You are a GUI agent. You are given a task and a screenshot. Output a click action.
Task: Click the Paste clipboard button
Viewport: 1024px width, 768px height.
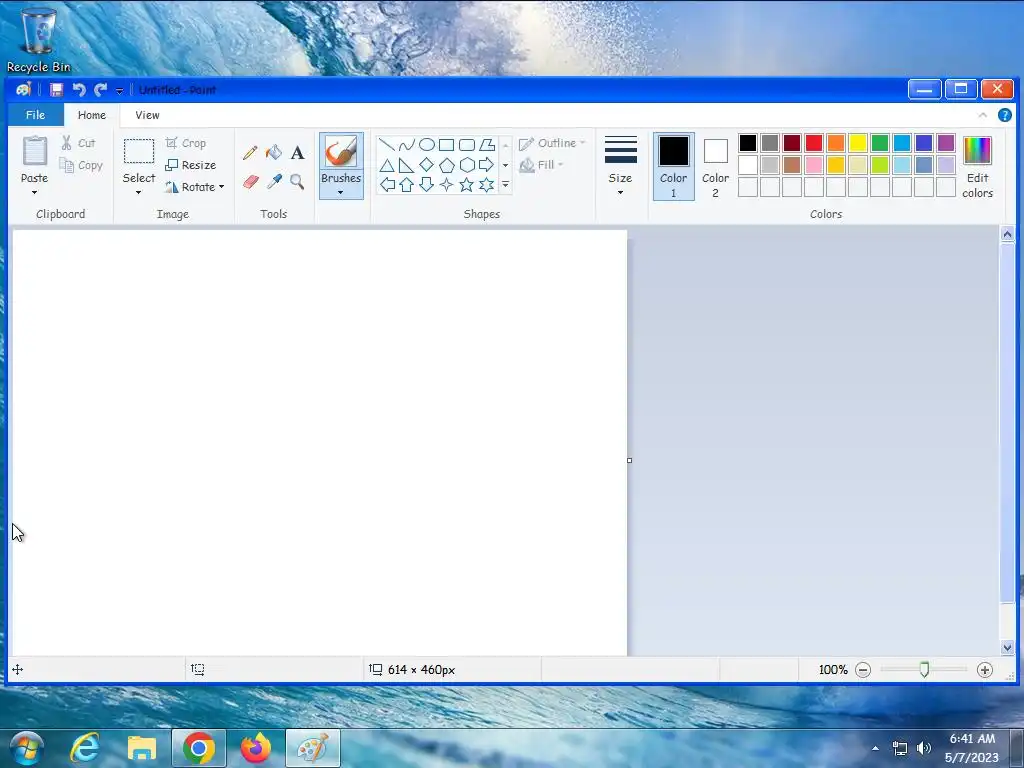point(35,159)
